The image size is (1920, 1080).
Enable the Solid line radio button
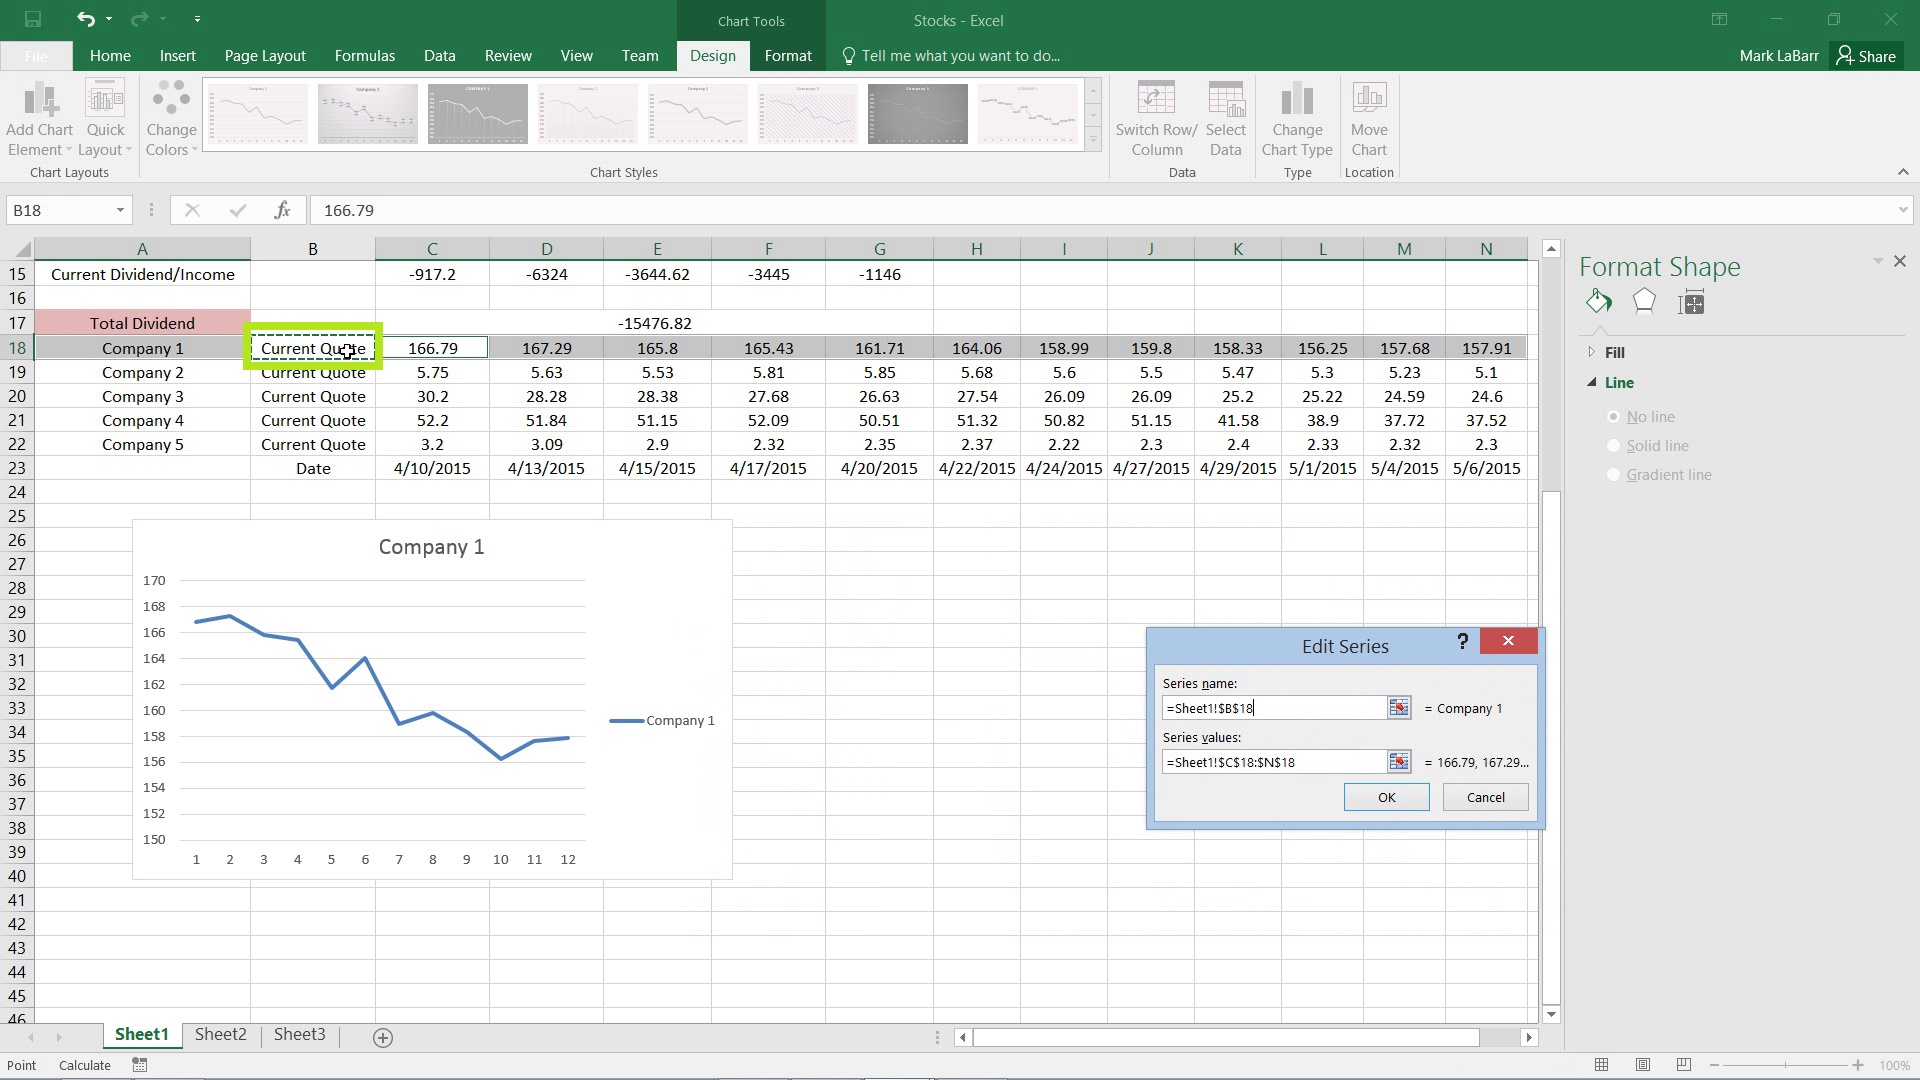tap(1613, 444)
